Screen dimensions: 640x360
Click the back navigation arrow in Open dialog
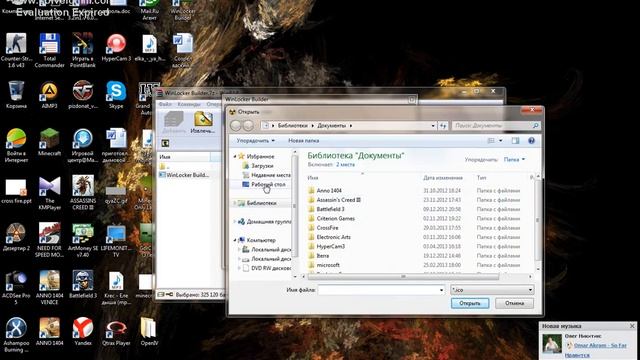[236, 126]
